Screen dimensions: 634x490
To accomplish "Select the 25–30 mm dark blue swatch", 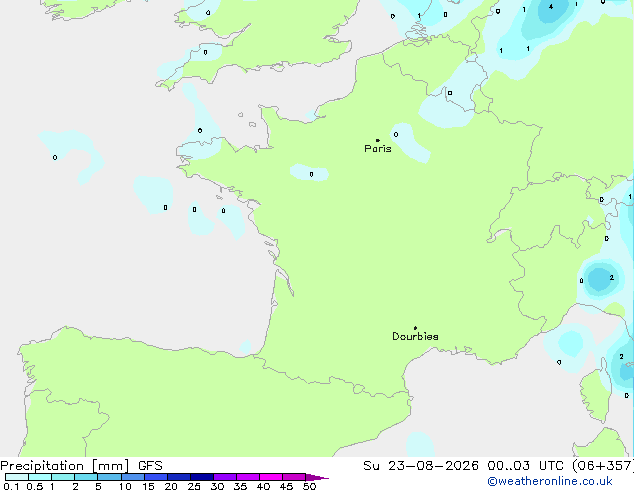I will [x=201, y=477].
